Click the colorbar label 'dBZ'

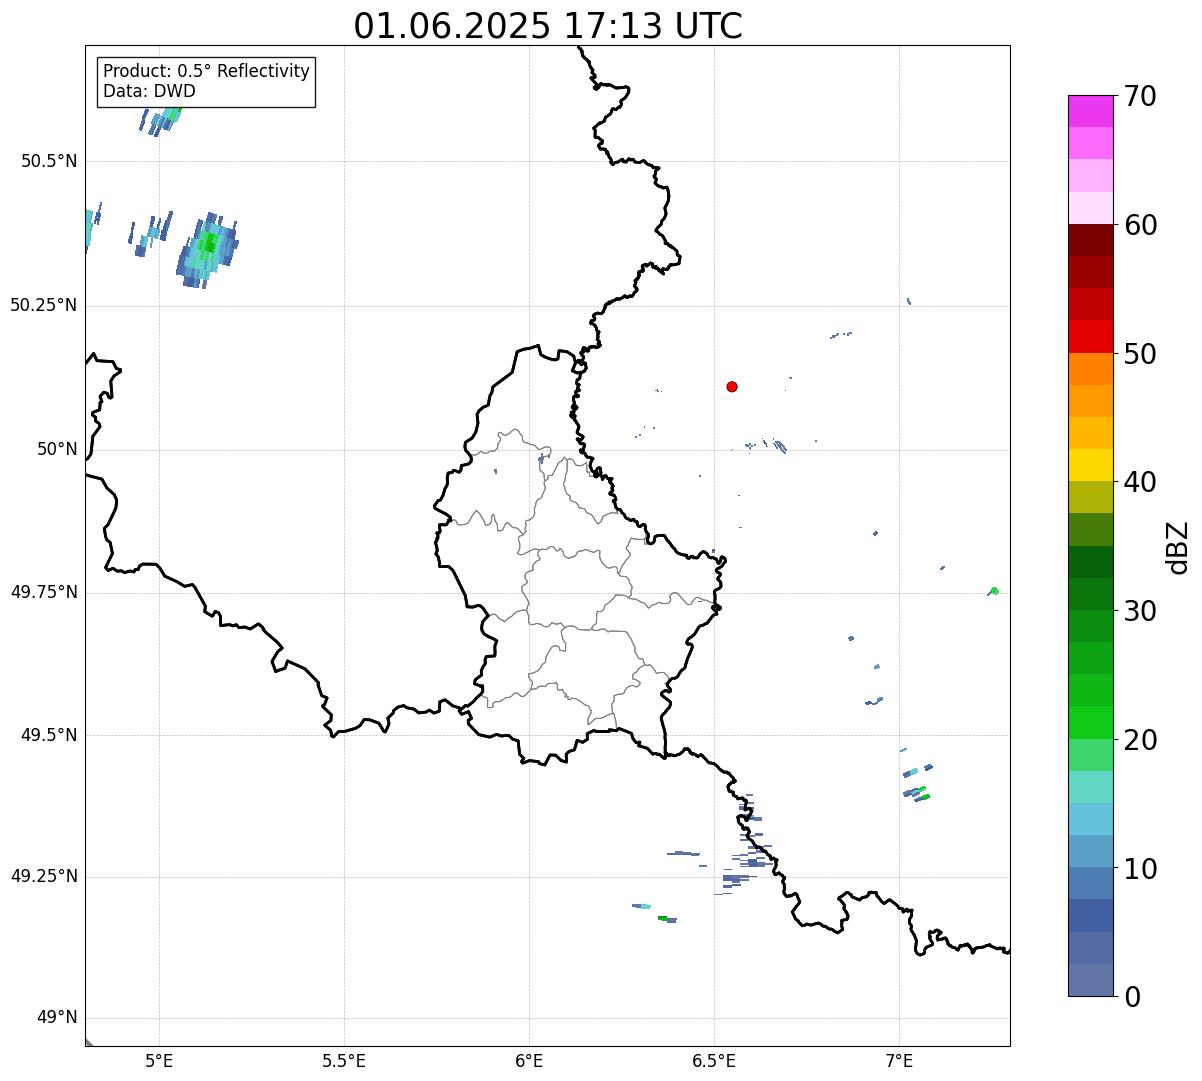(1177, 547)
